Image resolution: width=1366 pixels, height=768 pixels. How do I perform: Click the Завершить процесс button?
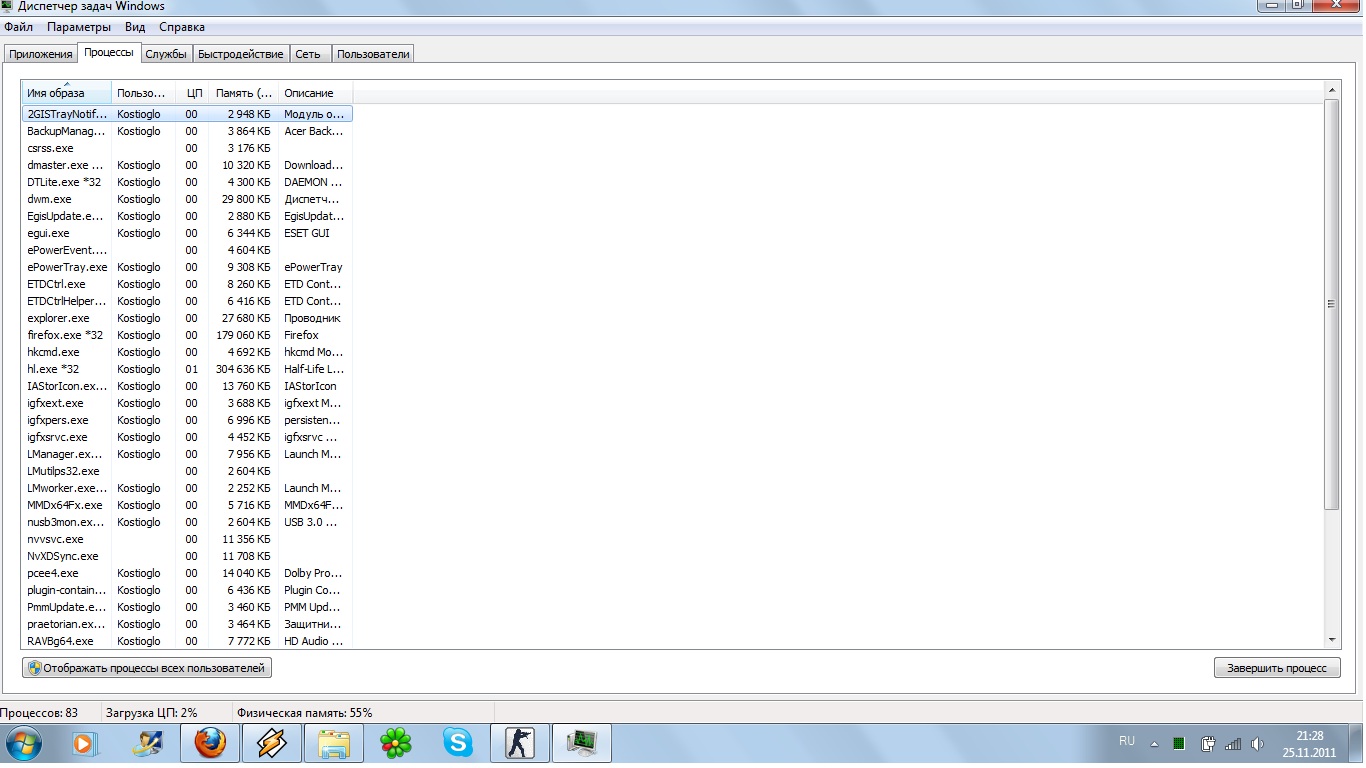coord(1277,668)
